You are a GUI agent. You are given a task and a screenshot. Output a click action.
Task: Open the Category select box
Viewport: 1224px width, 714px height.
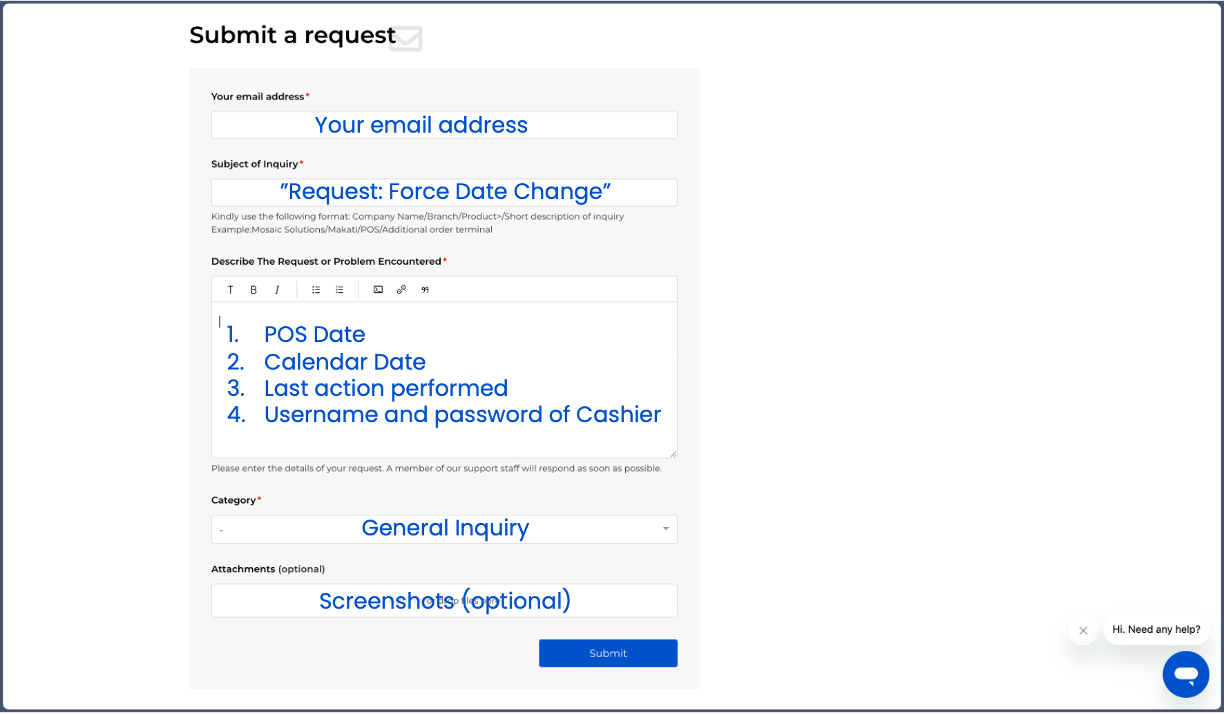pos(444,529)
